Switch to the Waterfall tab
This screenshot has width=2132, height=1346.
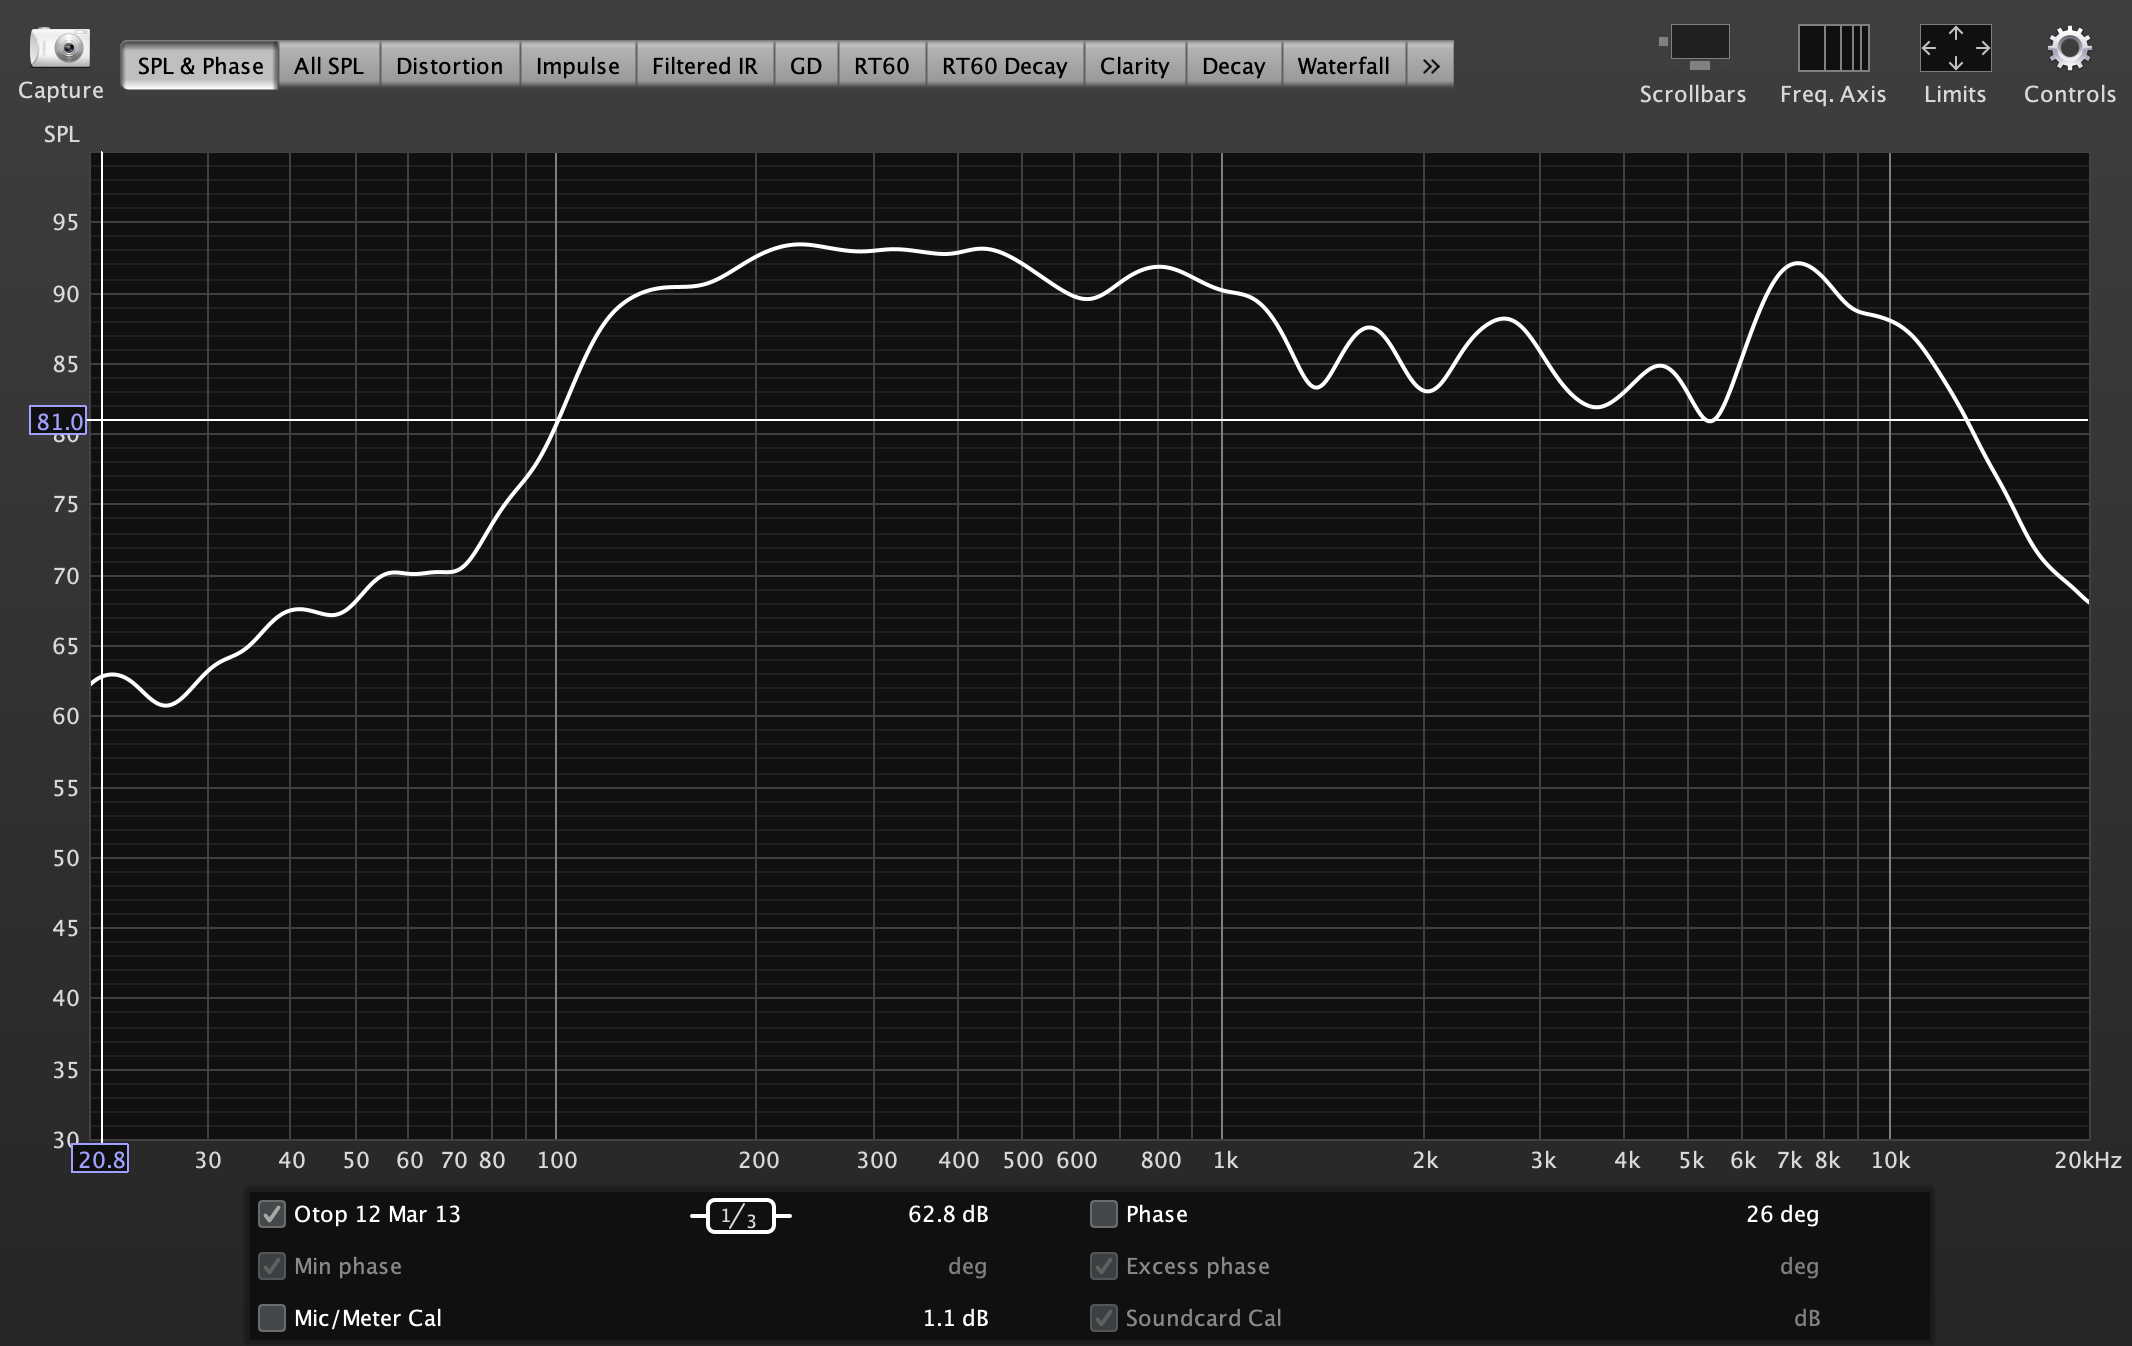tap(1343, 66)
